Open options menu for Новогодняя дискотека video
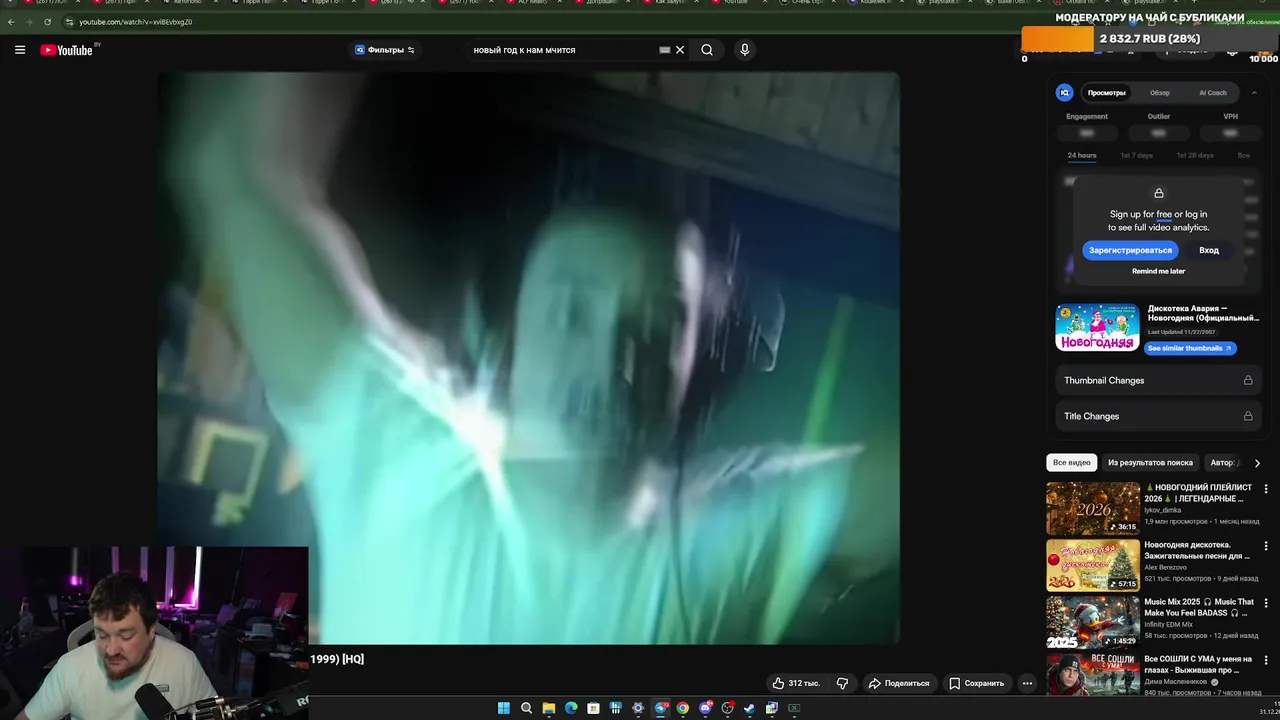Image resolution: width=1280 pixels, height=720 pixels. pyautogui.click(x=1266, y=545)
